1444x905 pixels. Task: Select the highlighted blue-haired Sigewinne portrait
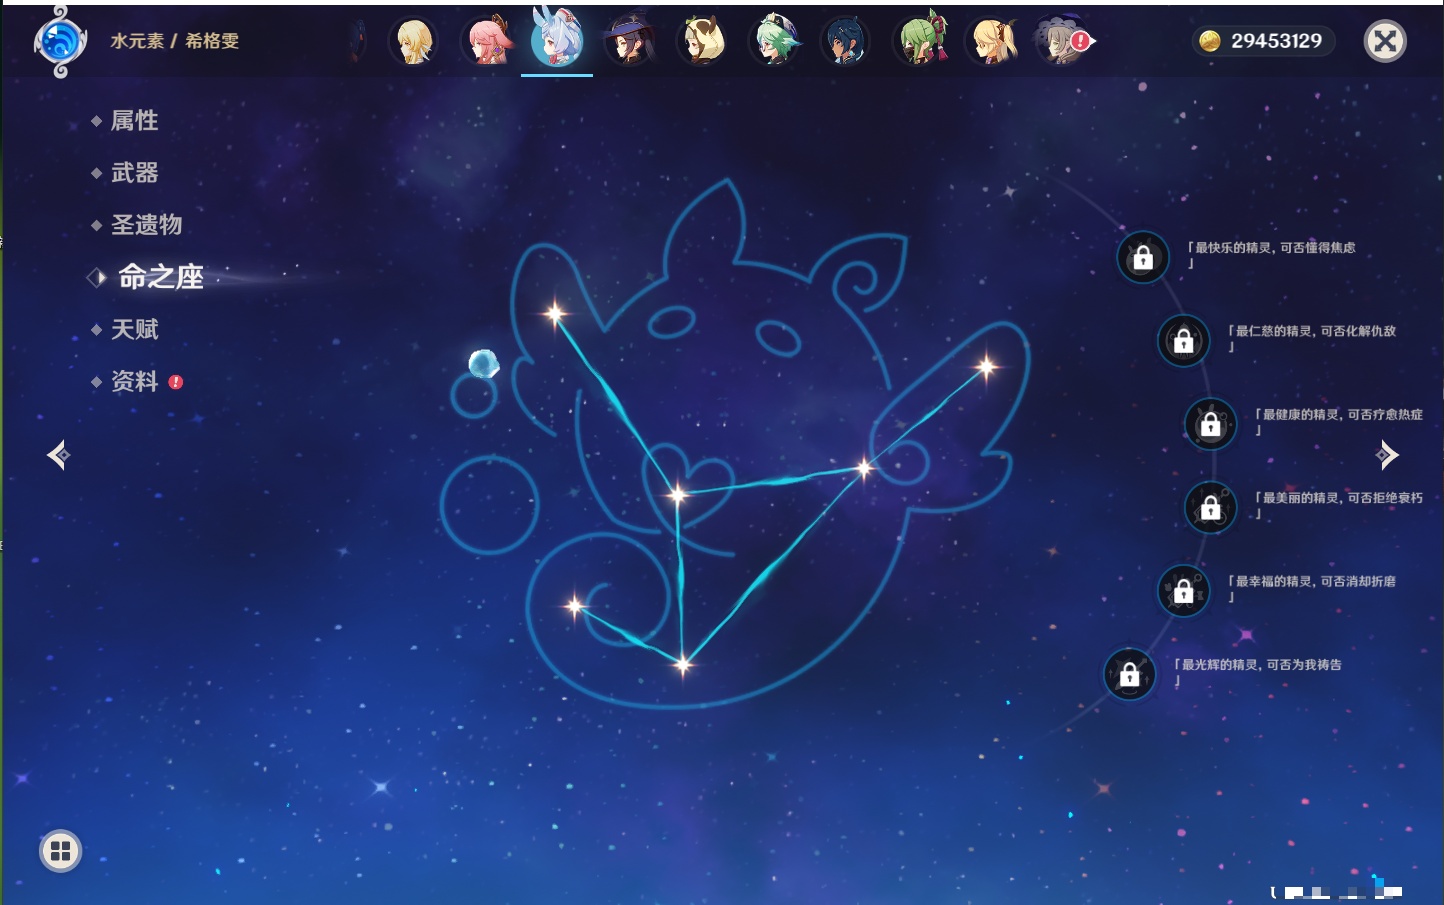point(557,37)
